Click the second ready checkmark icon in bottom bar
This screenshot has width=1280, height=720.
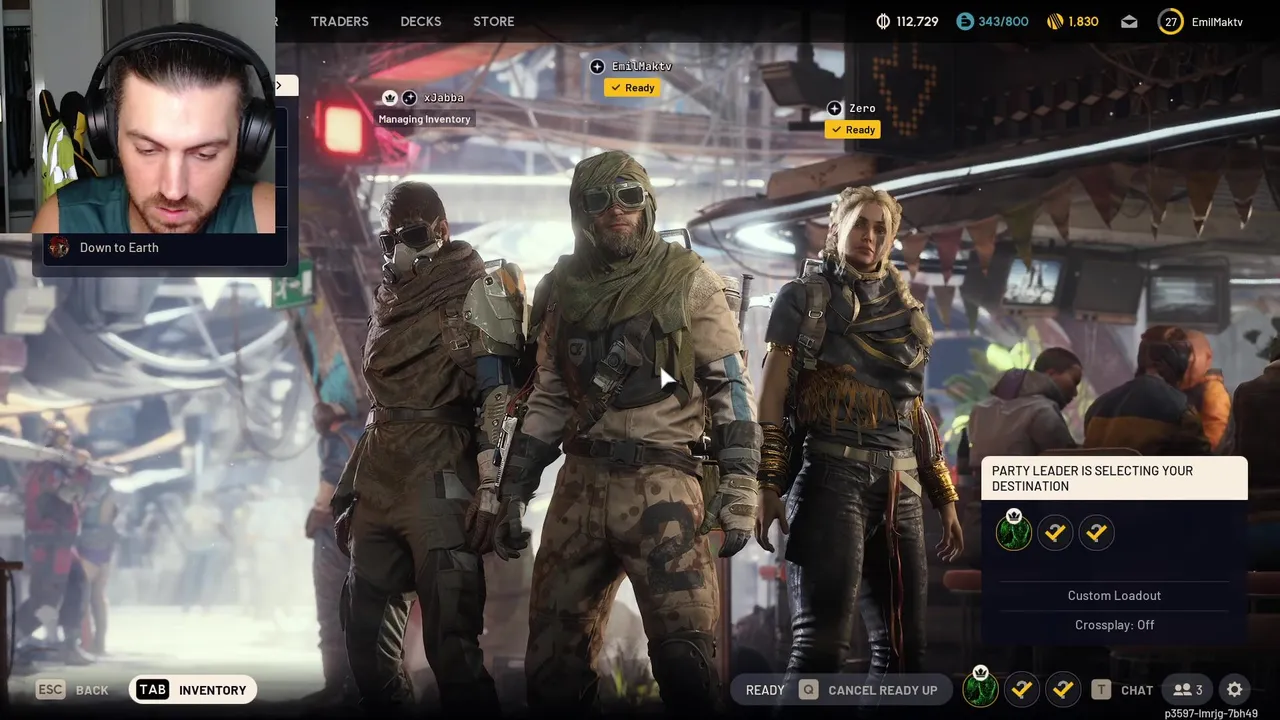1063,689
